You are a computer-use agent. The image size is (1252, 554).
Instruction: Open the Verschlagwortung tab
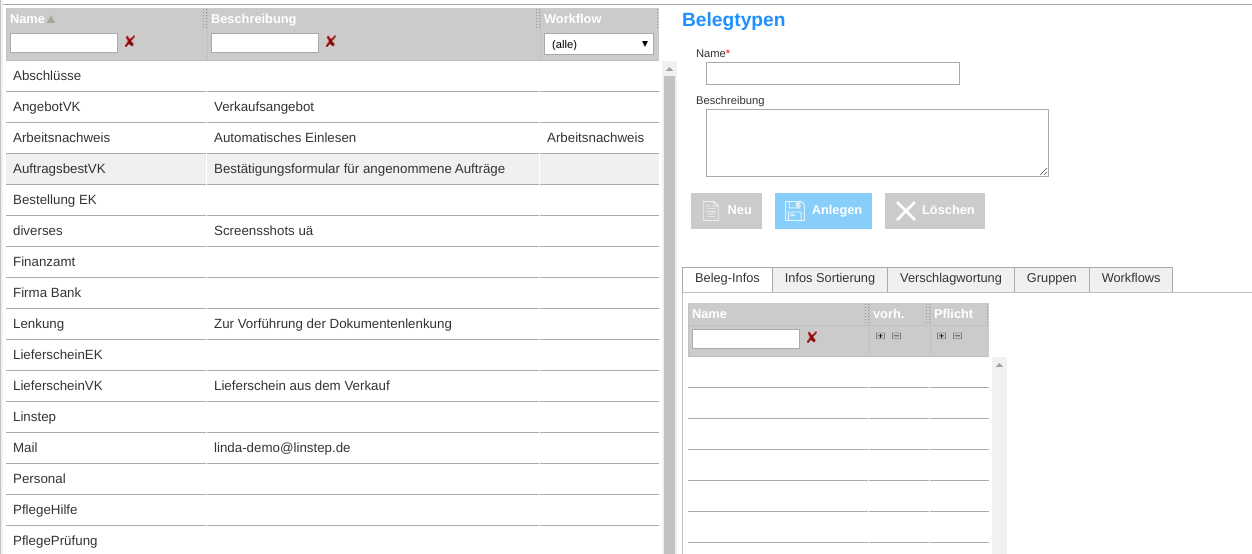tap(950, 279)
